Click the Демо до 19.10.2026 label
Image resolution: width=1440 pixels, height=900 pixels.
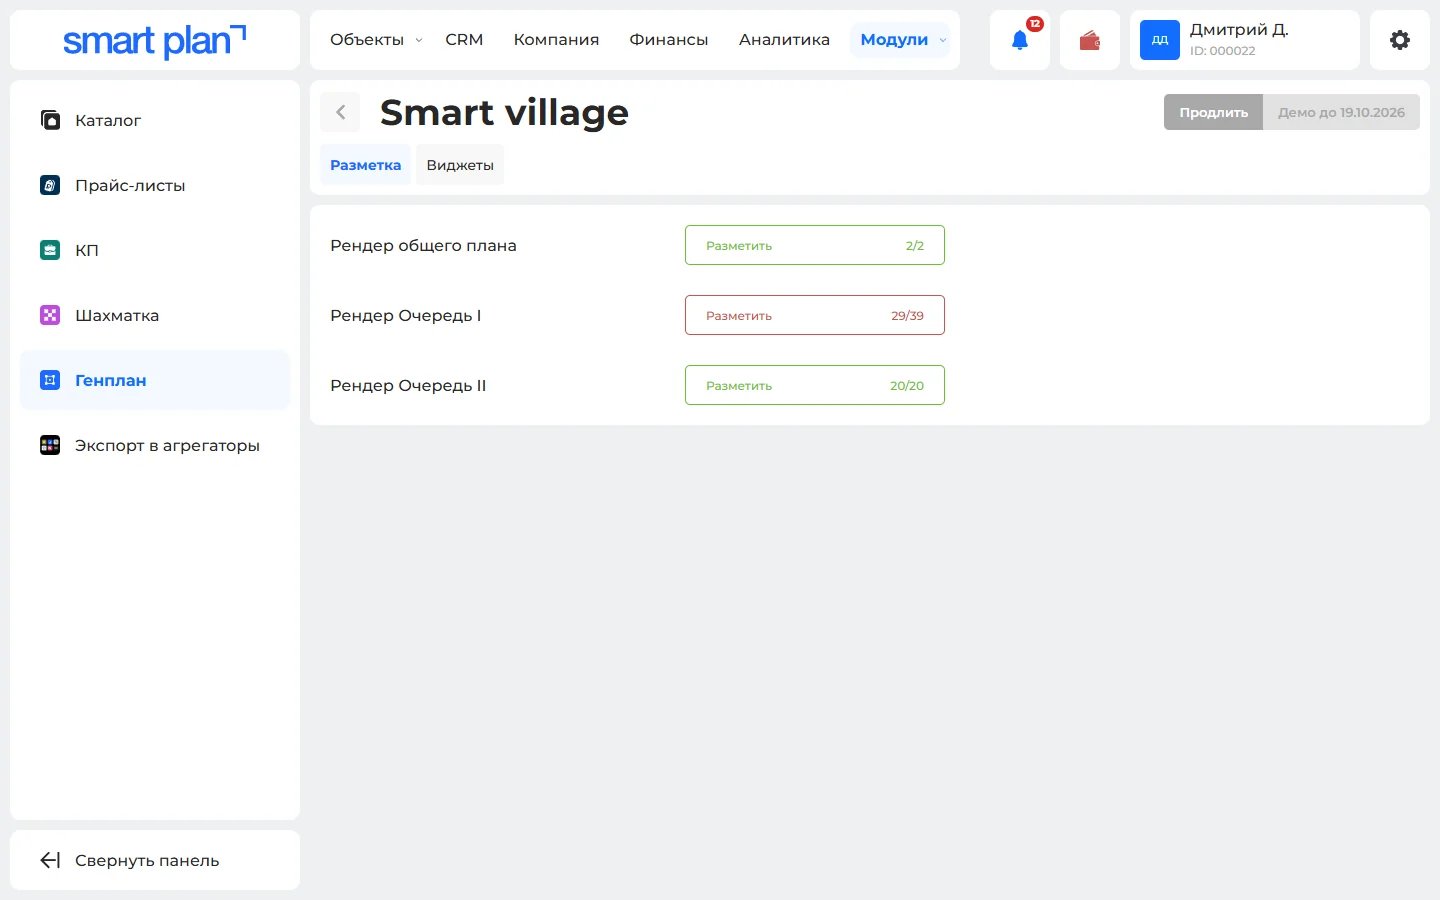tap(1341, 112)
